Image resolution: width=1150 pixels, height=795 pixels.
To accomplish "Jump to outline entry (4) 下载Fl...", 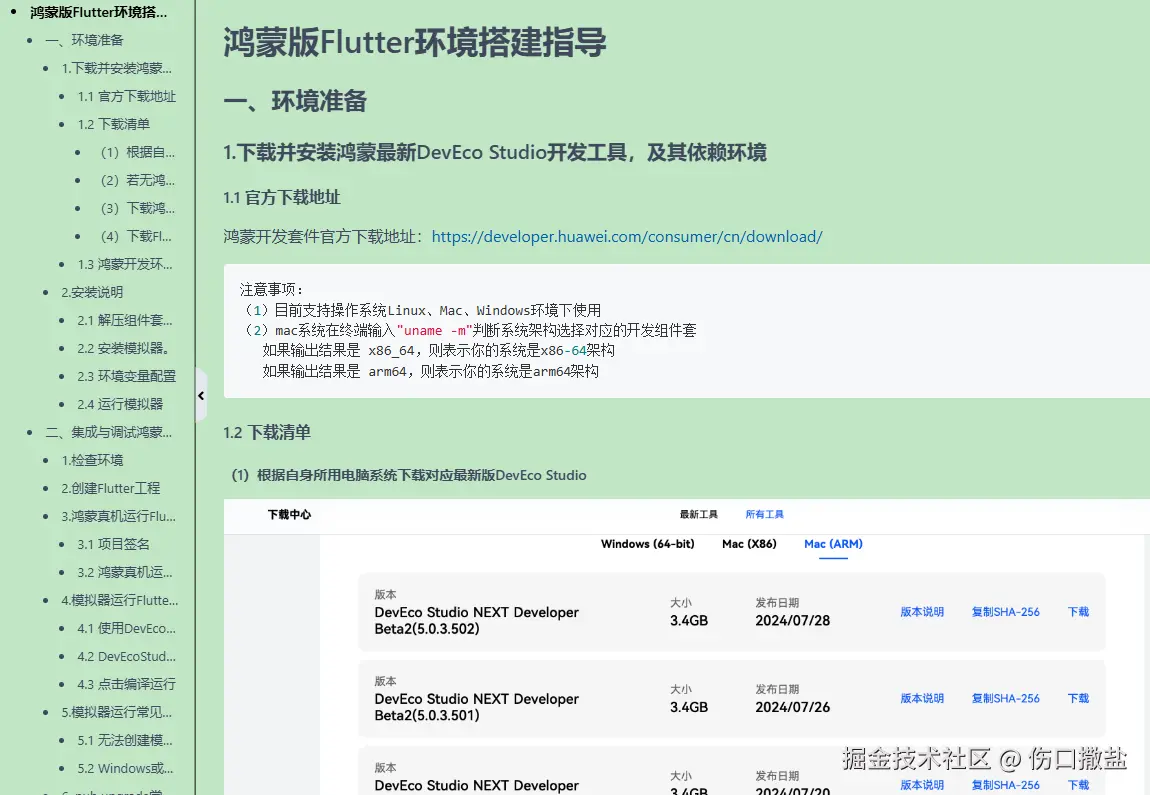I will pos(136,236).
